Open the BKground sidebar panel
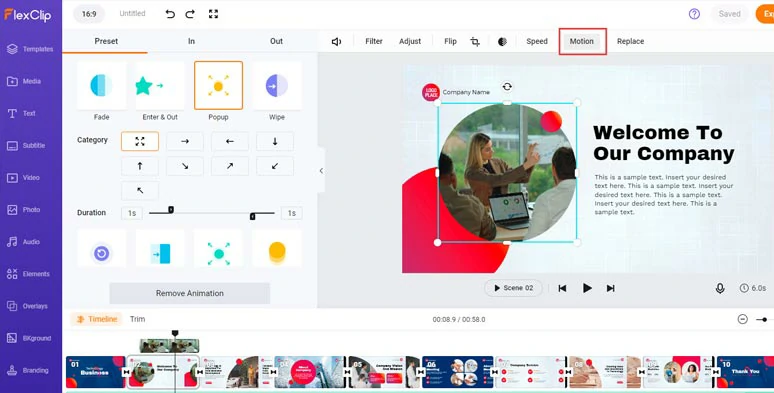Screen dimensions: 774x393 pyautogui.click(x=29, y=338)
